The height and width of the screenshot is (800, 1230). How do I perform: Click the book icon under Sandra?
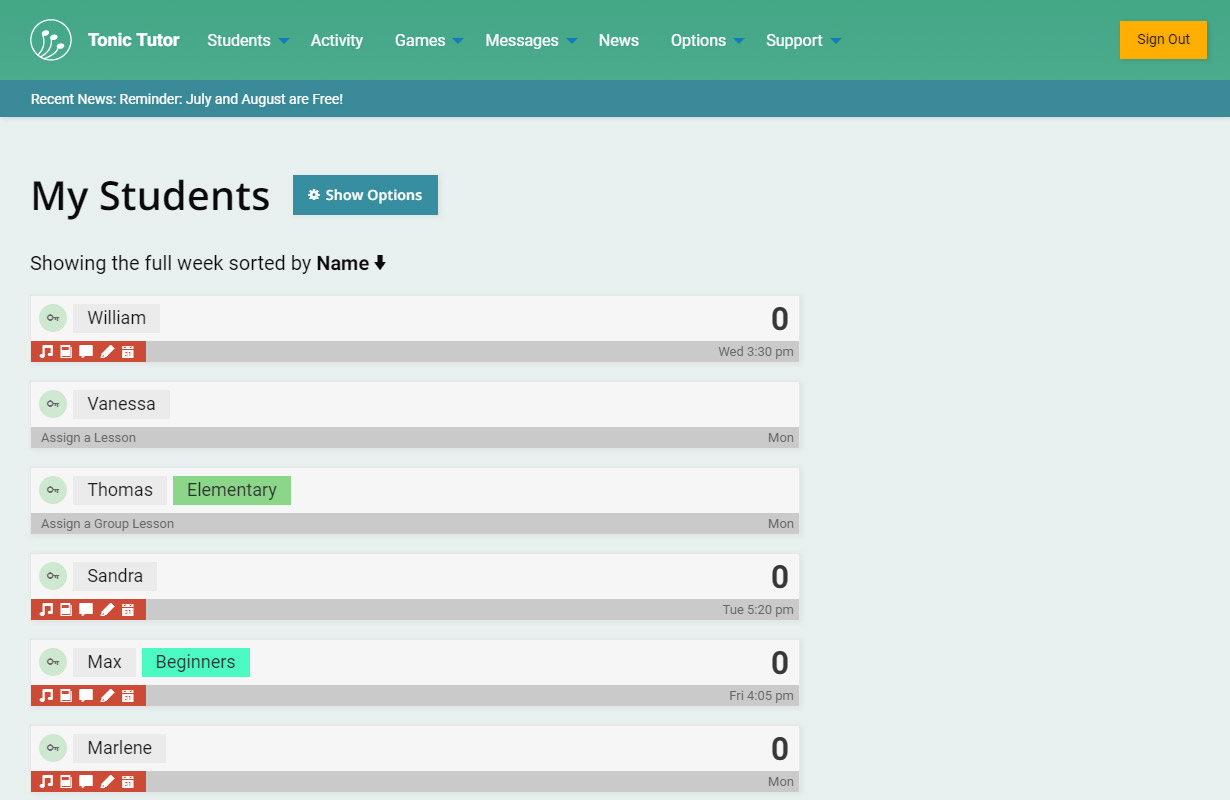66,610
